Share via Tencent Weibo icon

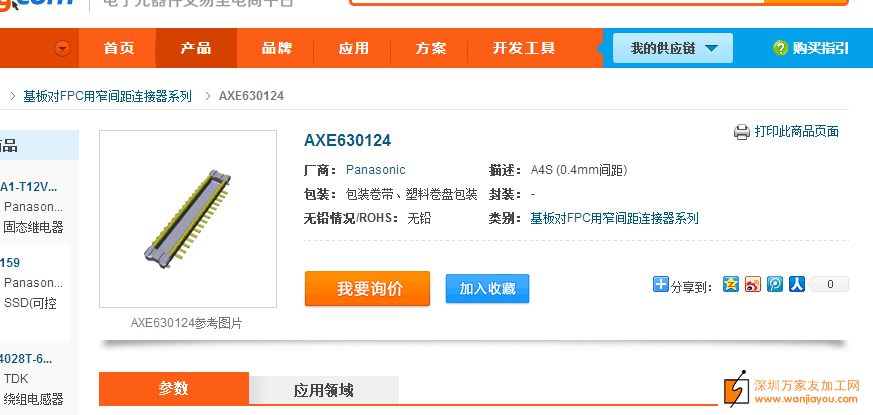(775, 285)
